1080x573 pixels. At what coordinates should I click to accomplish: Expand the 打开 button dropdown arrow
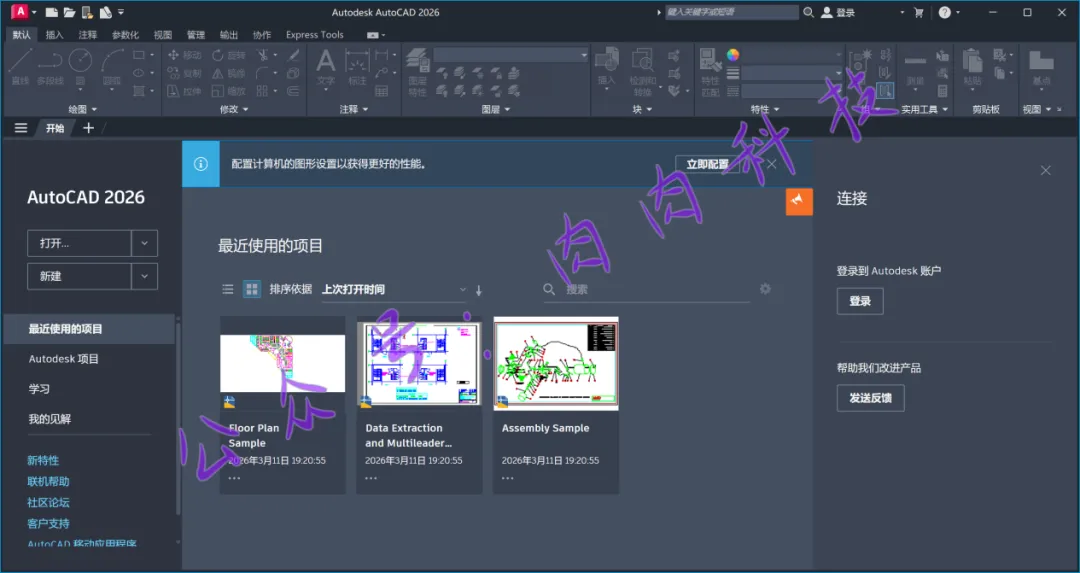[144, 243]
